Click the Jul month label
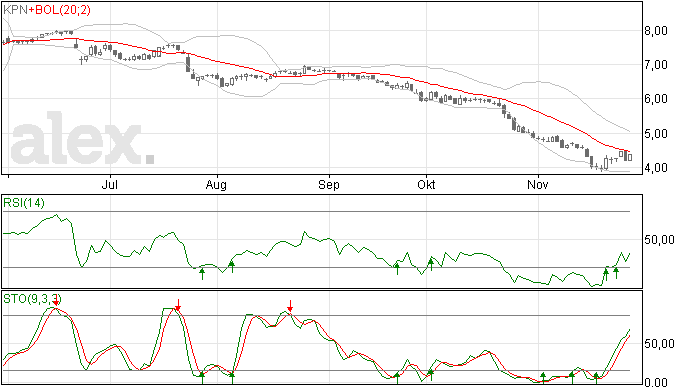Screen dimensions: 690x387 (x=110, y=185)
